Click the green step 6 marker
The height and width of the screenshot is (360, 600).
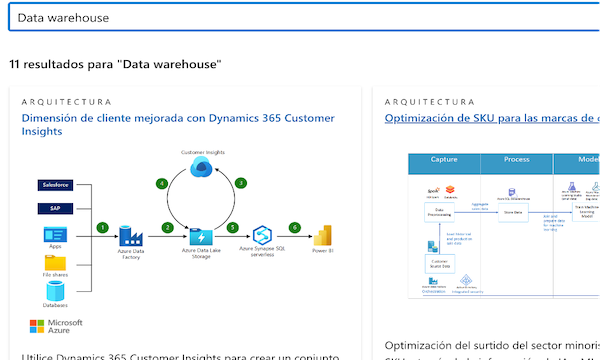295,228
